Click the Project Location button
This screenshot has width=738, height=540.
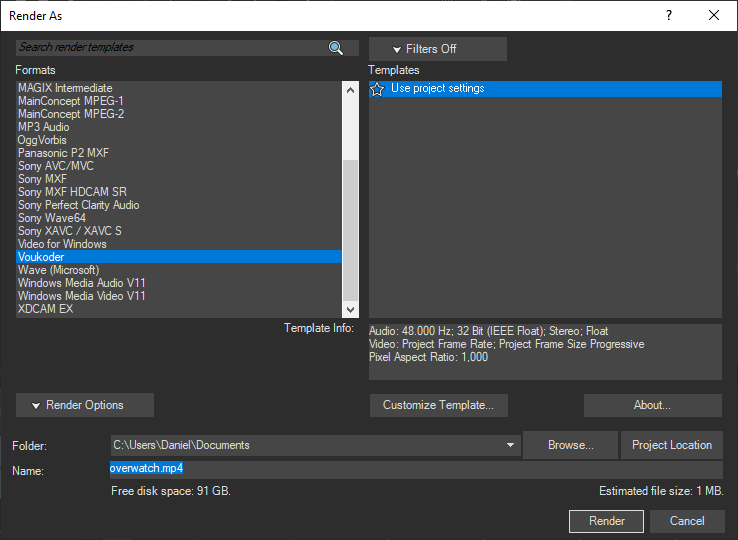tap(671, 445)
